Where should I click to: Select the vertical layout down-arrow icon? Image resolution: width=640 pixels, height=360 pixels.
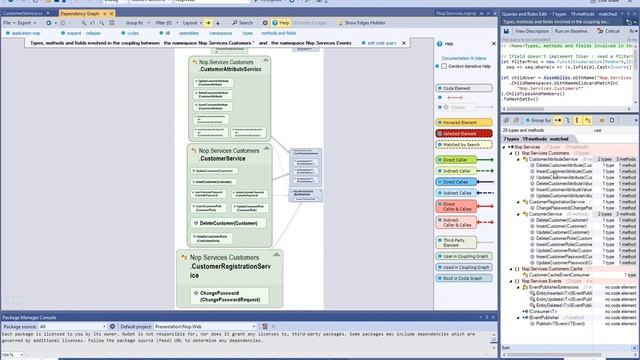[x=218, y=23]
